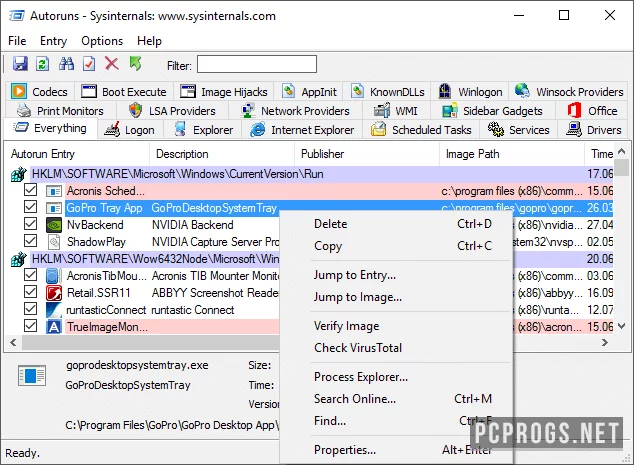Image resolution: width=634 pixels, height=465 pixels.
Task: Click the NVIDIA icon beside NvBackend
Action: 54,225
